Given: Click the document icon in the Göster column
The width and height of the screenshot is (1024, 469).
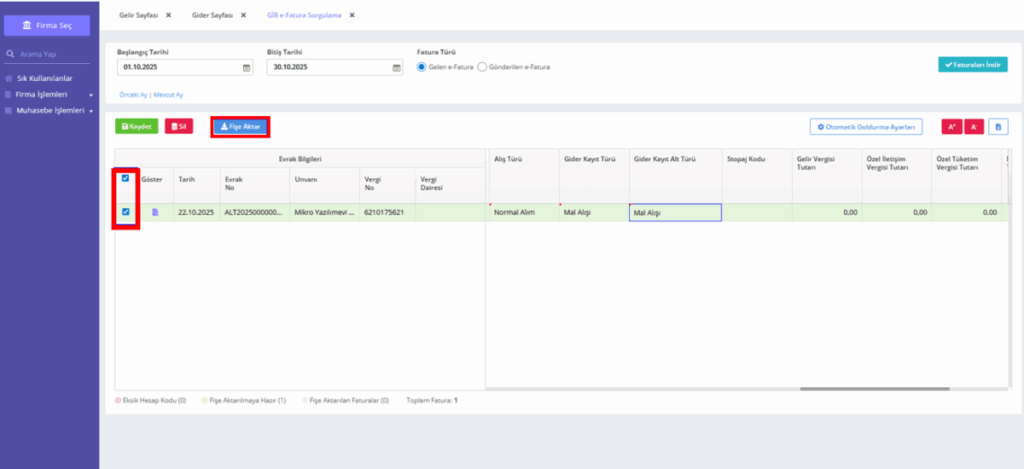Looking at the screenshot, I should 155,212.
